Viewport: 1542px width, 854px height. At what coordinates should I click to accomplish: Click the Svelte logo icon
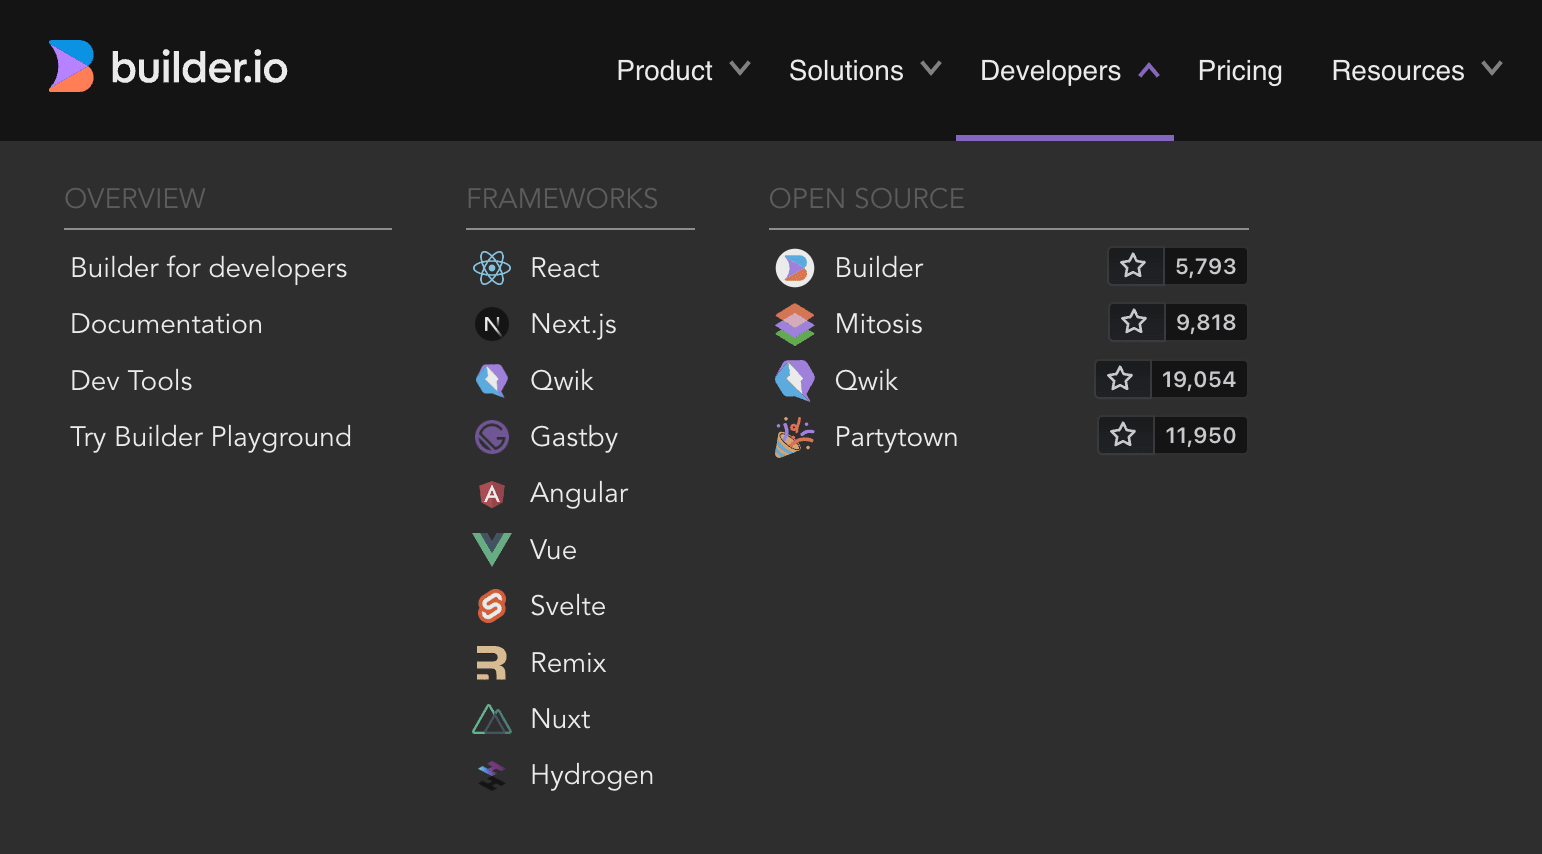pyautogui.click(x=492, y=606)
